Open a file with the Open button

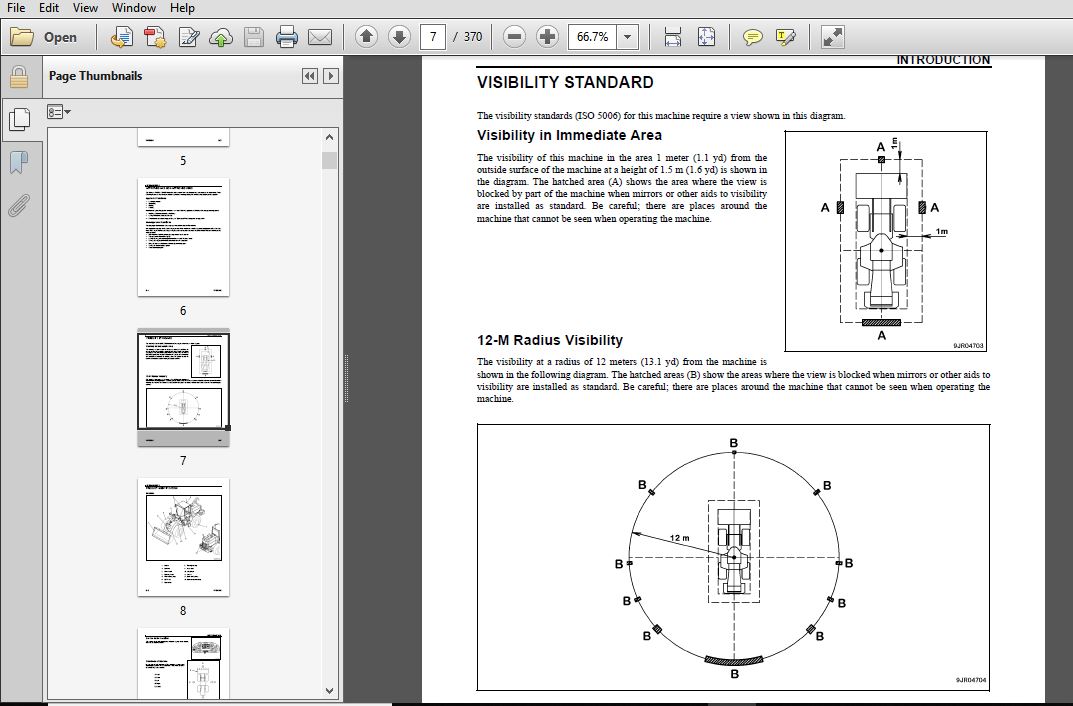tap(44, 37)
